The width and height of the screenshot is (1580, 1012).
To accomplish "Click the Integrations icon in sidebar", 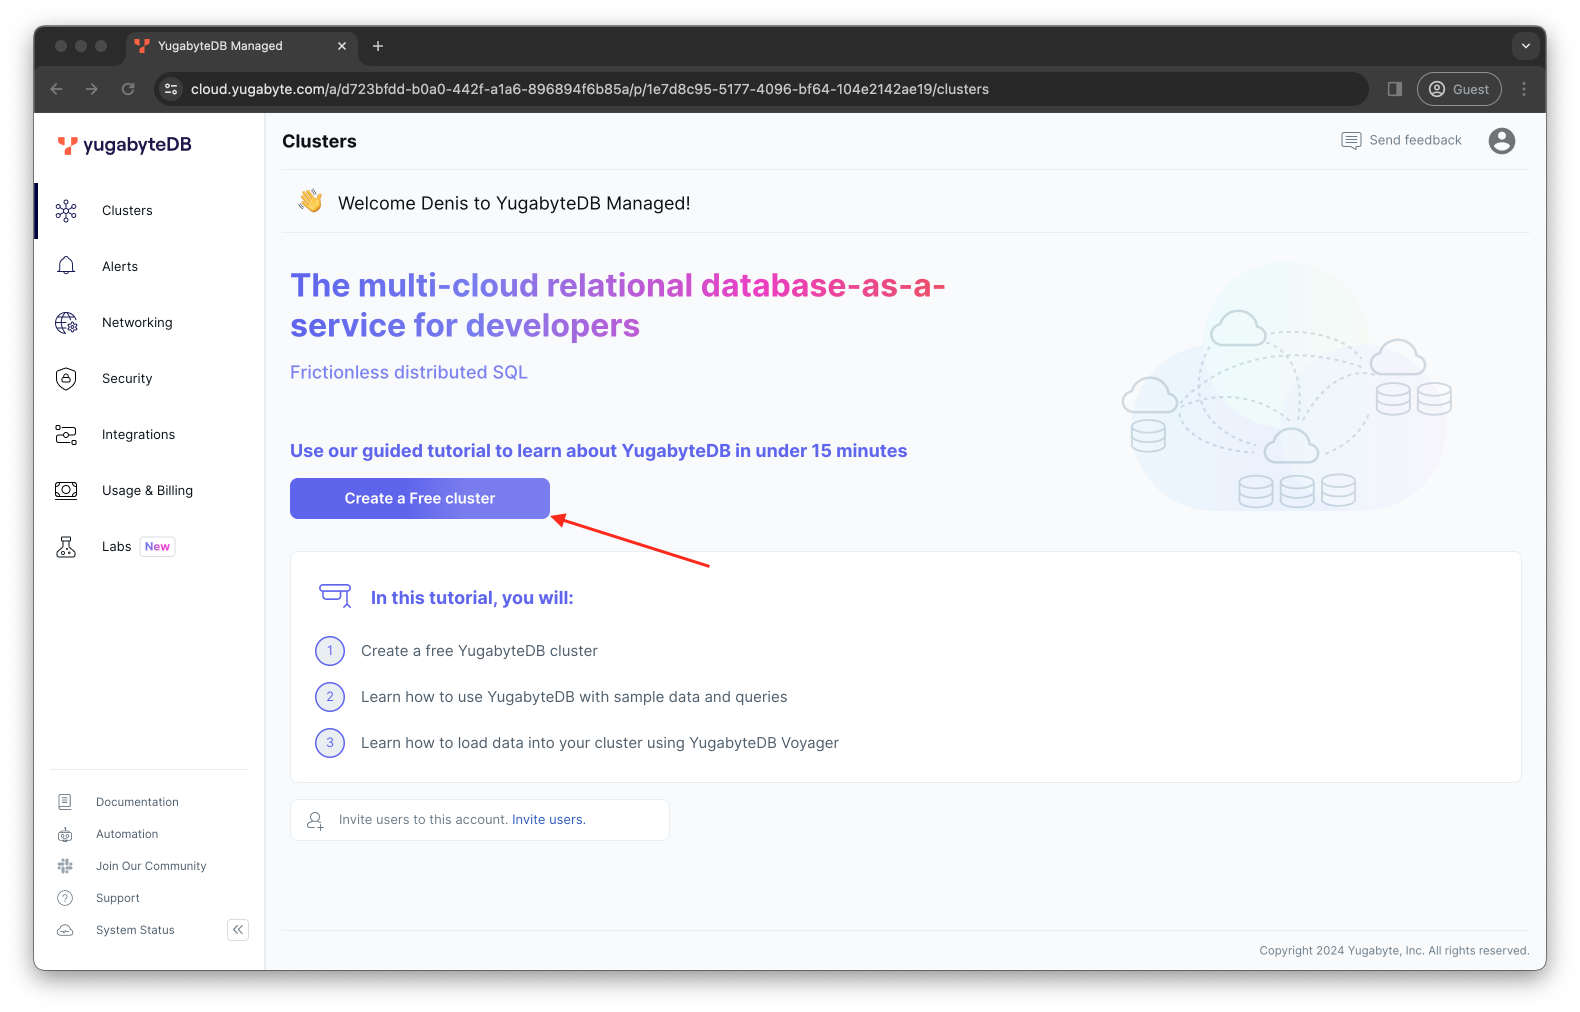I will [x=66, y=435].
